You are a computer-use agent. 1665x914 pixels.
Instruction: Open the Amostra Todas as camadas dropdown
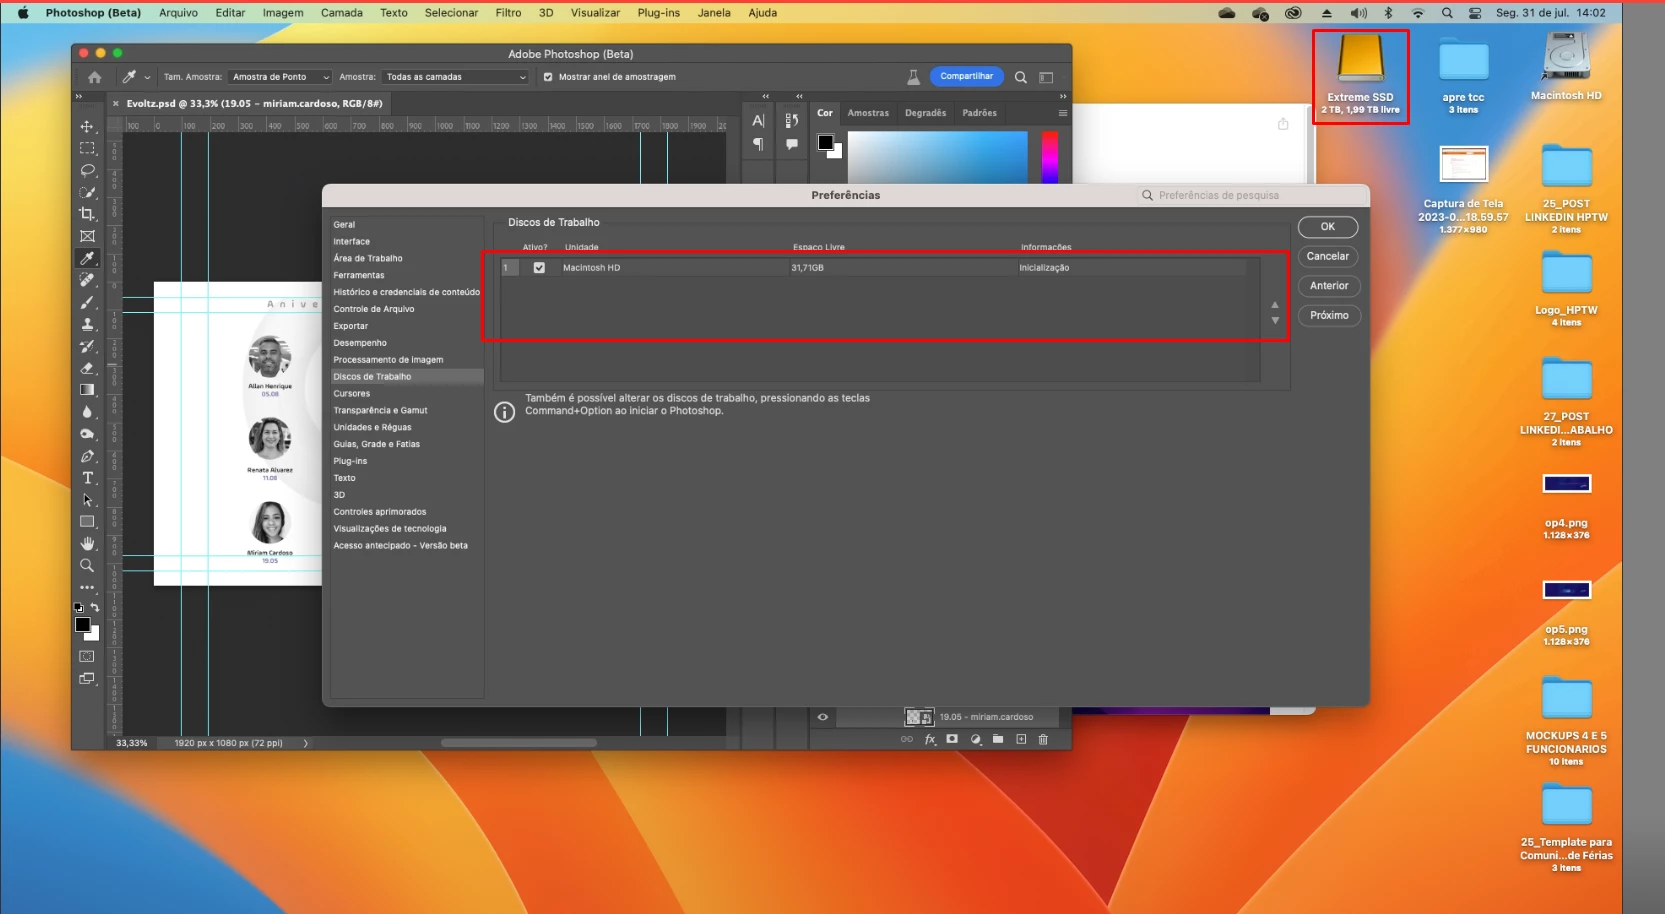[x=456, y=77]
